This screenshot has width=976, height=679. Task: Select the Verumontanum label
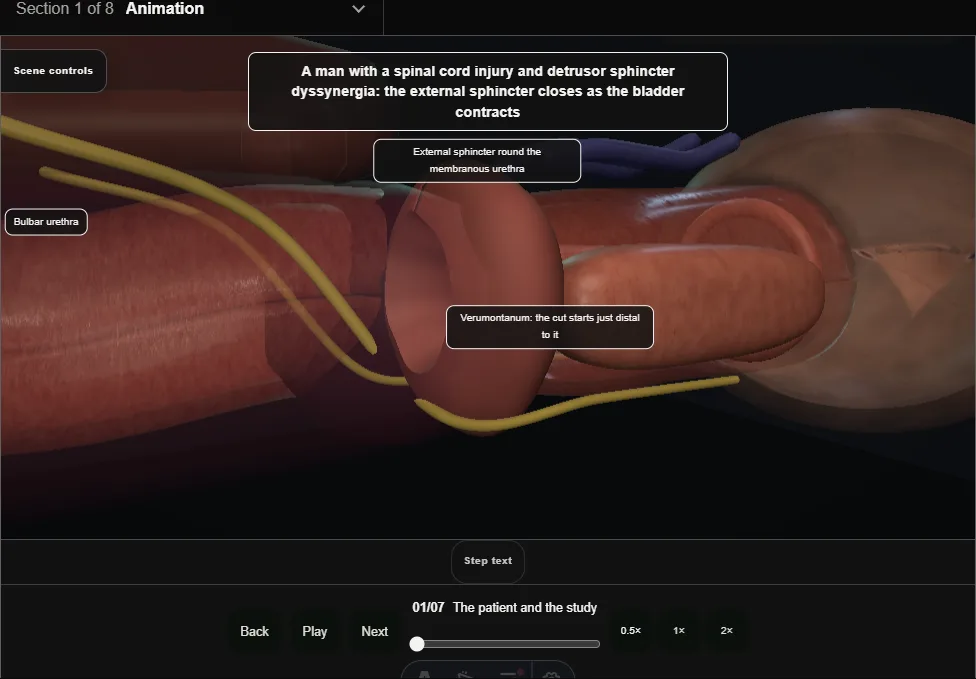coord(550,327)
